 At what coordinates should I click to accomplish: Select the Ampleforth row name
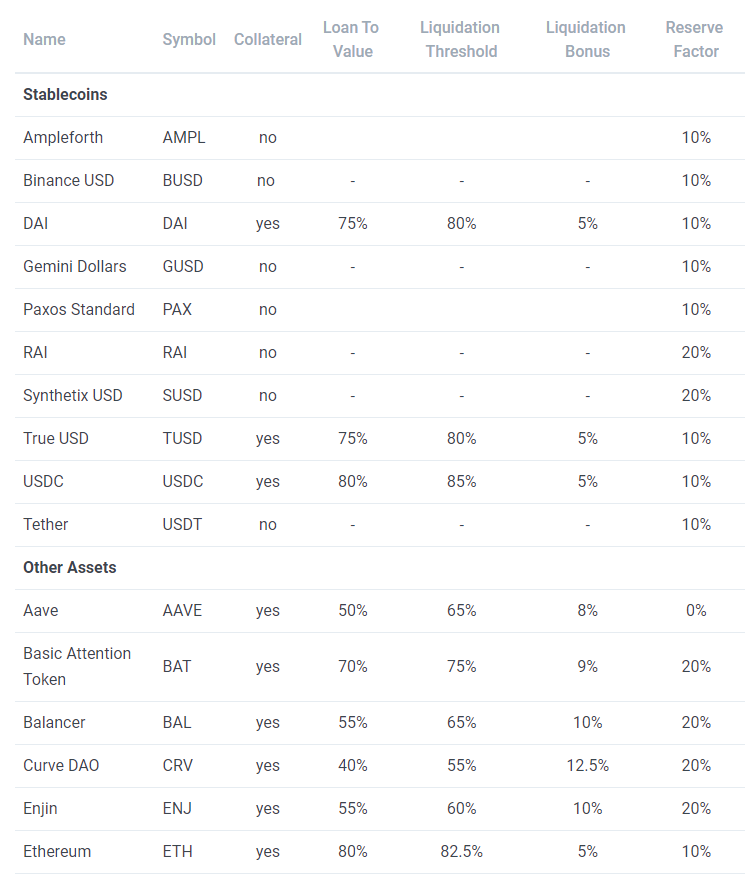pos(63,138)
